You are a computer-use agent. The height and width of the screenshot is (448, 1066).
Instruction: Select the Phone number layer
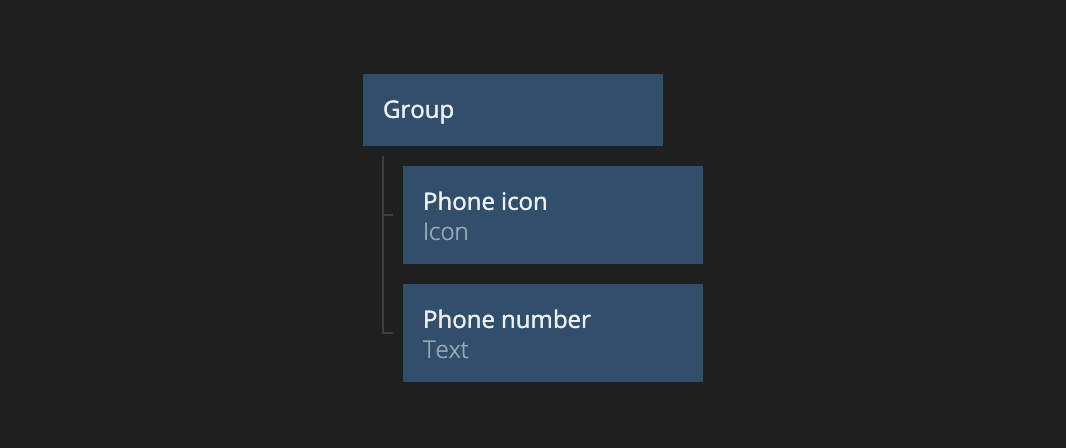pos(552,333)
